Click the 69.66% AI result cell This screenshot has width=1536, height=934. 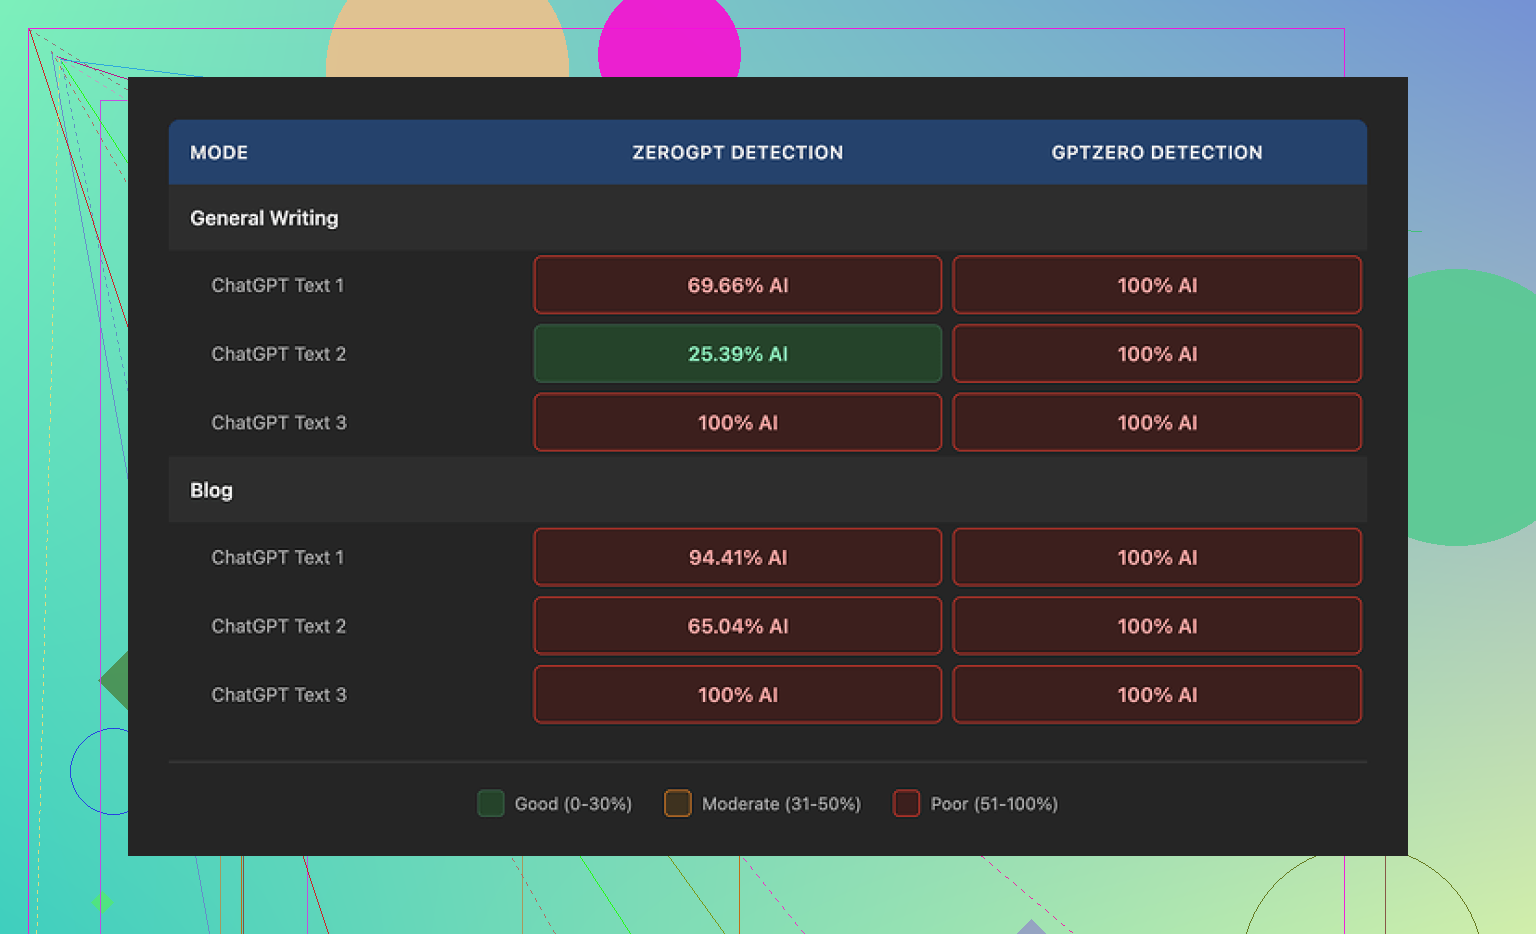737,285
